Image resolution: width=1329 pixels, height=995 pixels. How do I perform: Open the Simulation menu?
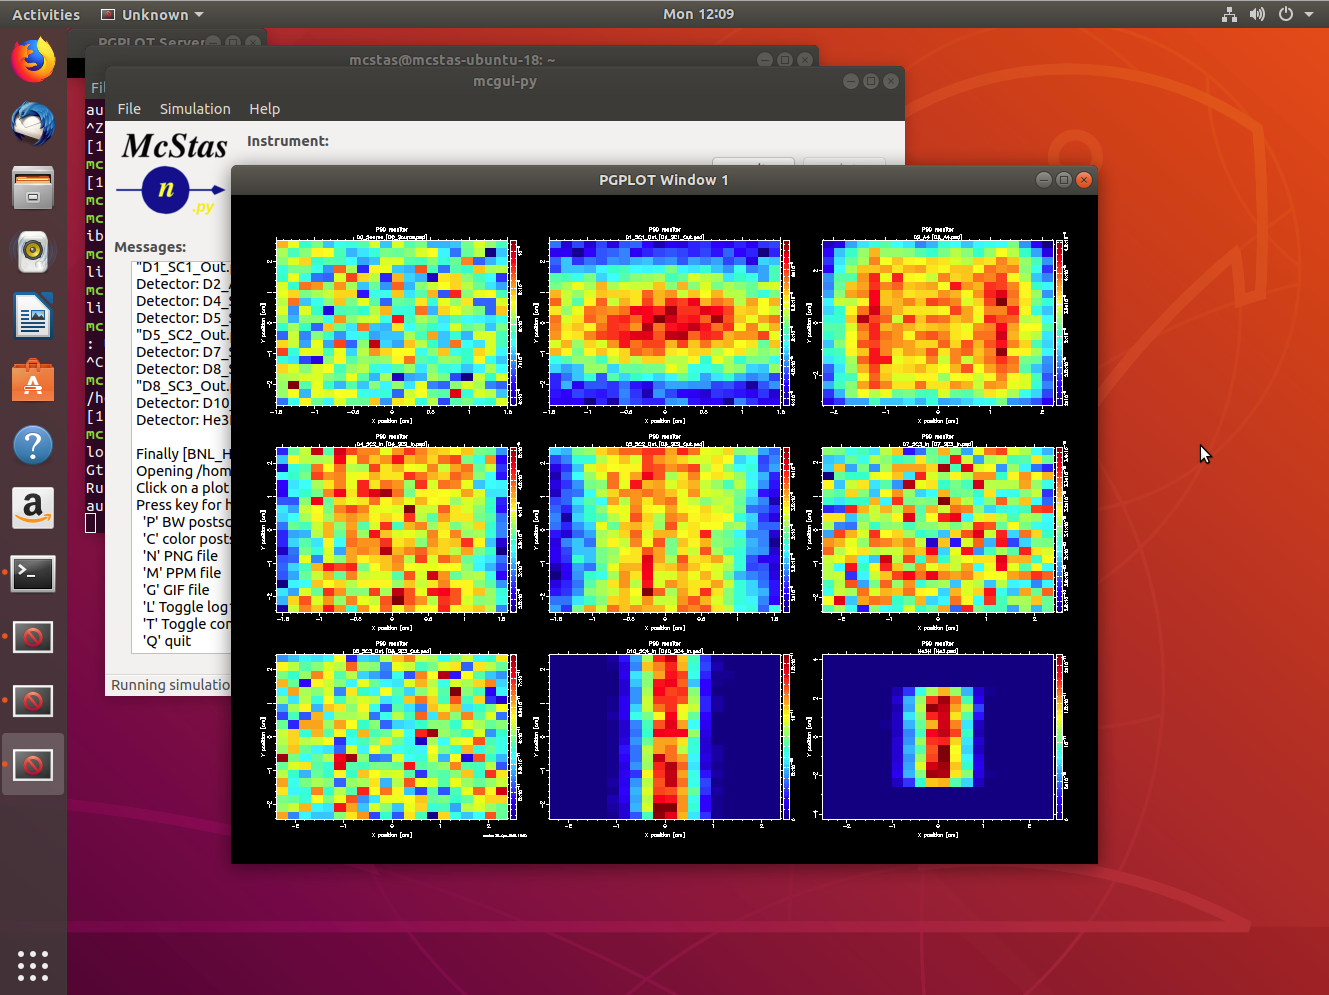(x=195, y=109)
